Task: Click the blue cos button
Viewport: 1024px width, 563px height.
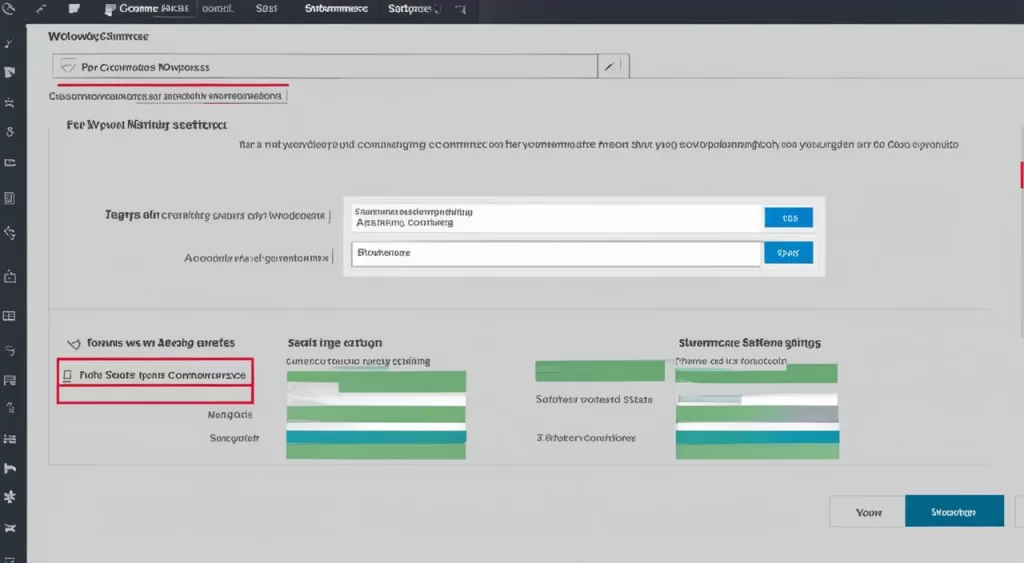Action: pos(789,217)
